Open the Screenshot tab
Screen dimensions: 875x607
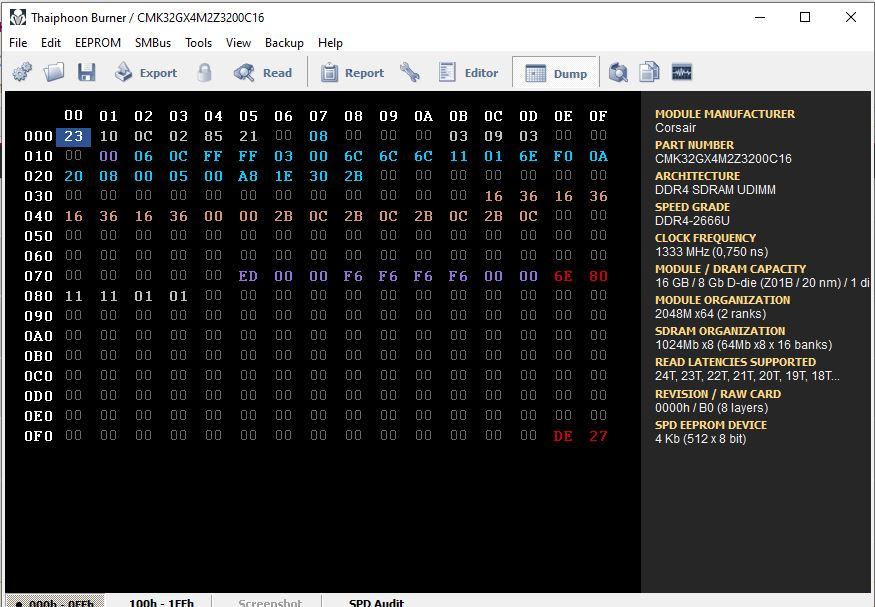tap(270, 602)
